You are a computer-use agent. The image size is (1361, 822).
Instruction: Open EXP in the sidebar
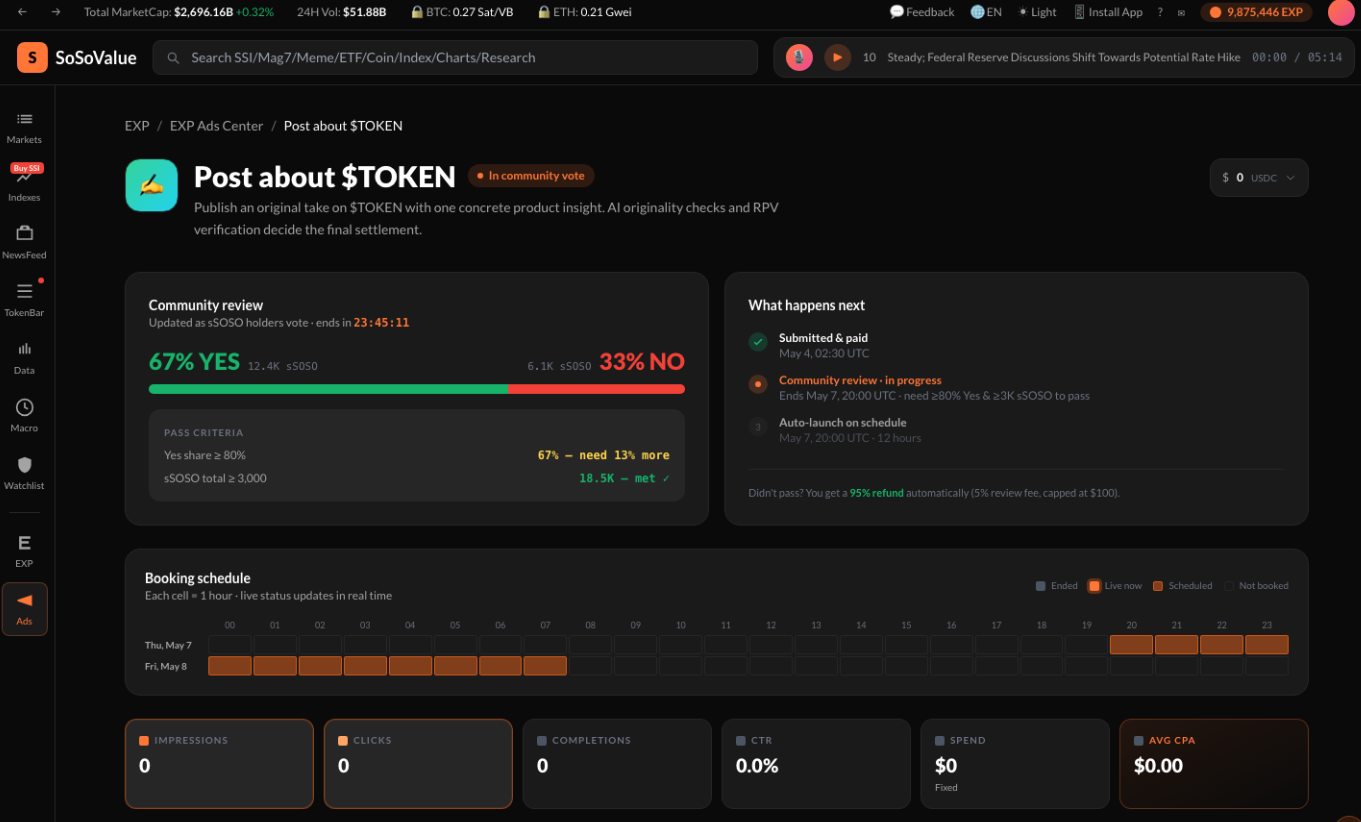[24, 551]
